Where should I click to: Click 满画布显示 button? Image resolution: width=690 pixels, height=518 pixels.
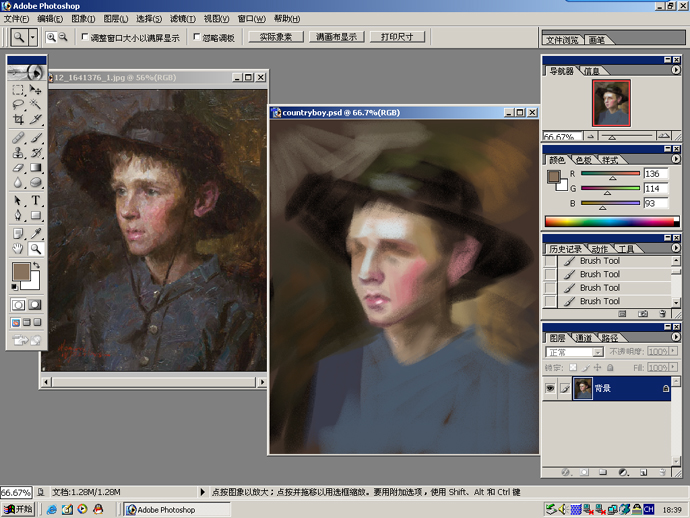[336, 37]
